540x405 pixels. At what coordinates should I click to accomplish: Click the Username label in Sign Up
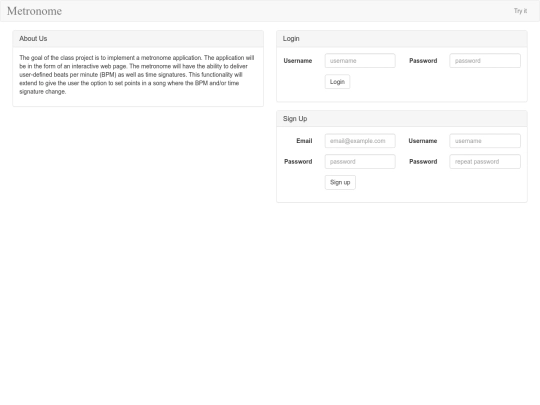[423, 141]
